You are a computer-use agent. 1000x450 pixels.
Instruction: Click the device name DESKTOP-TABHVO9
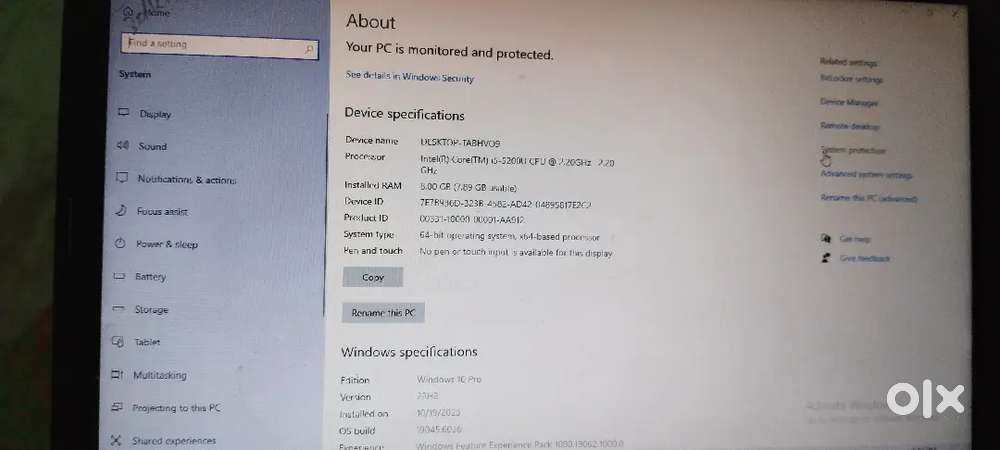click(x=460, y=143)
